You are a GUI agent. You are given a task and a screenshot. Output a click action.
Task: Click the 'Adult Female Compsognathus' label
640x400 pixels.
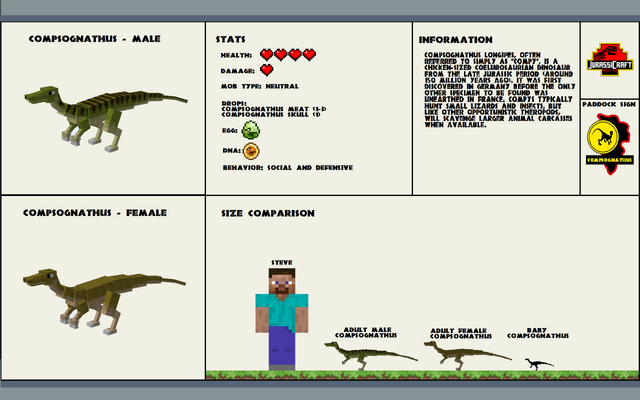coord(460,333)
